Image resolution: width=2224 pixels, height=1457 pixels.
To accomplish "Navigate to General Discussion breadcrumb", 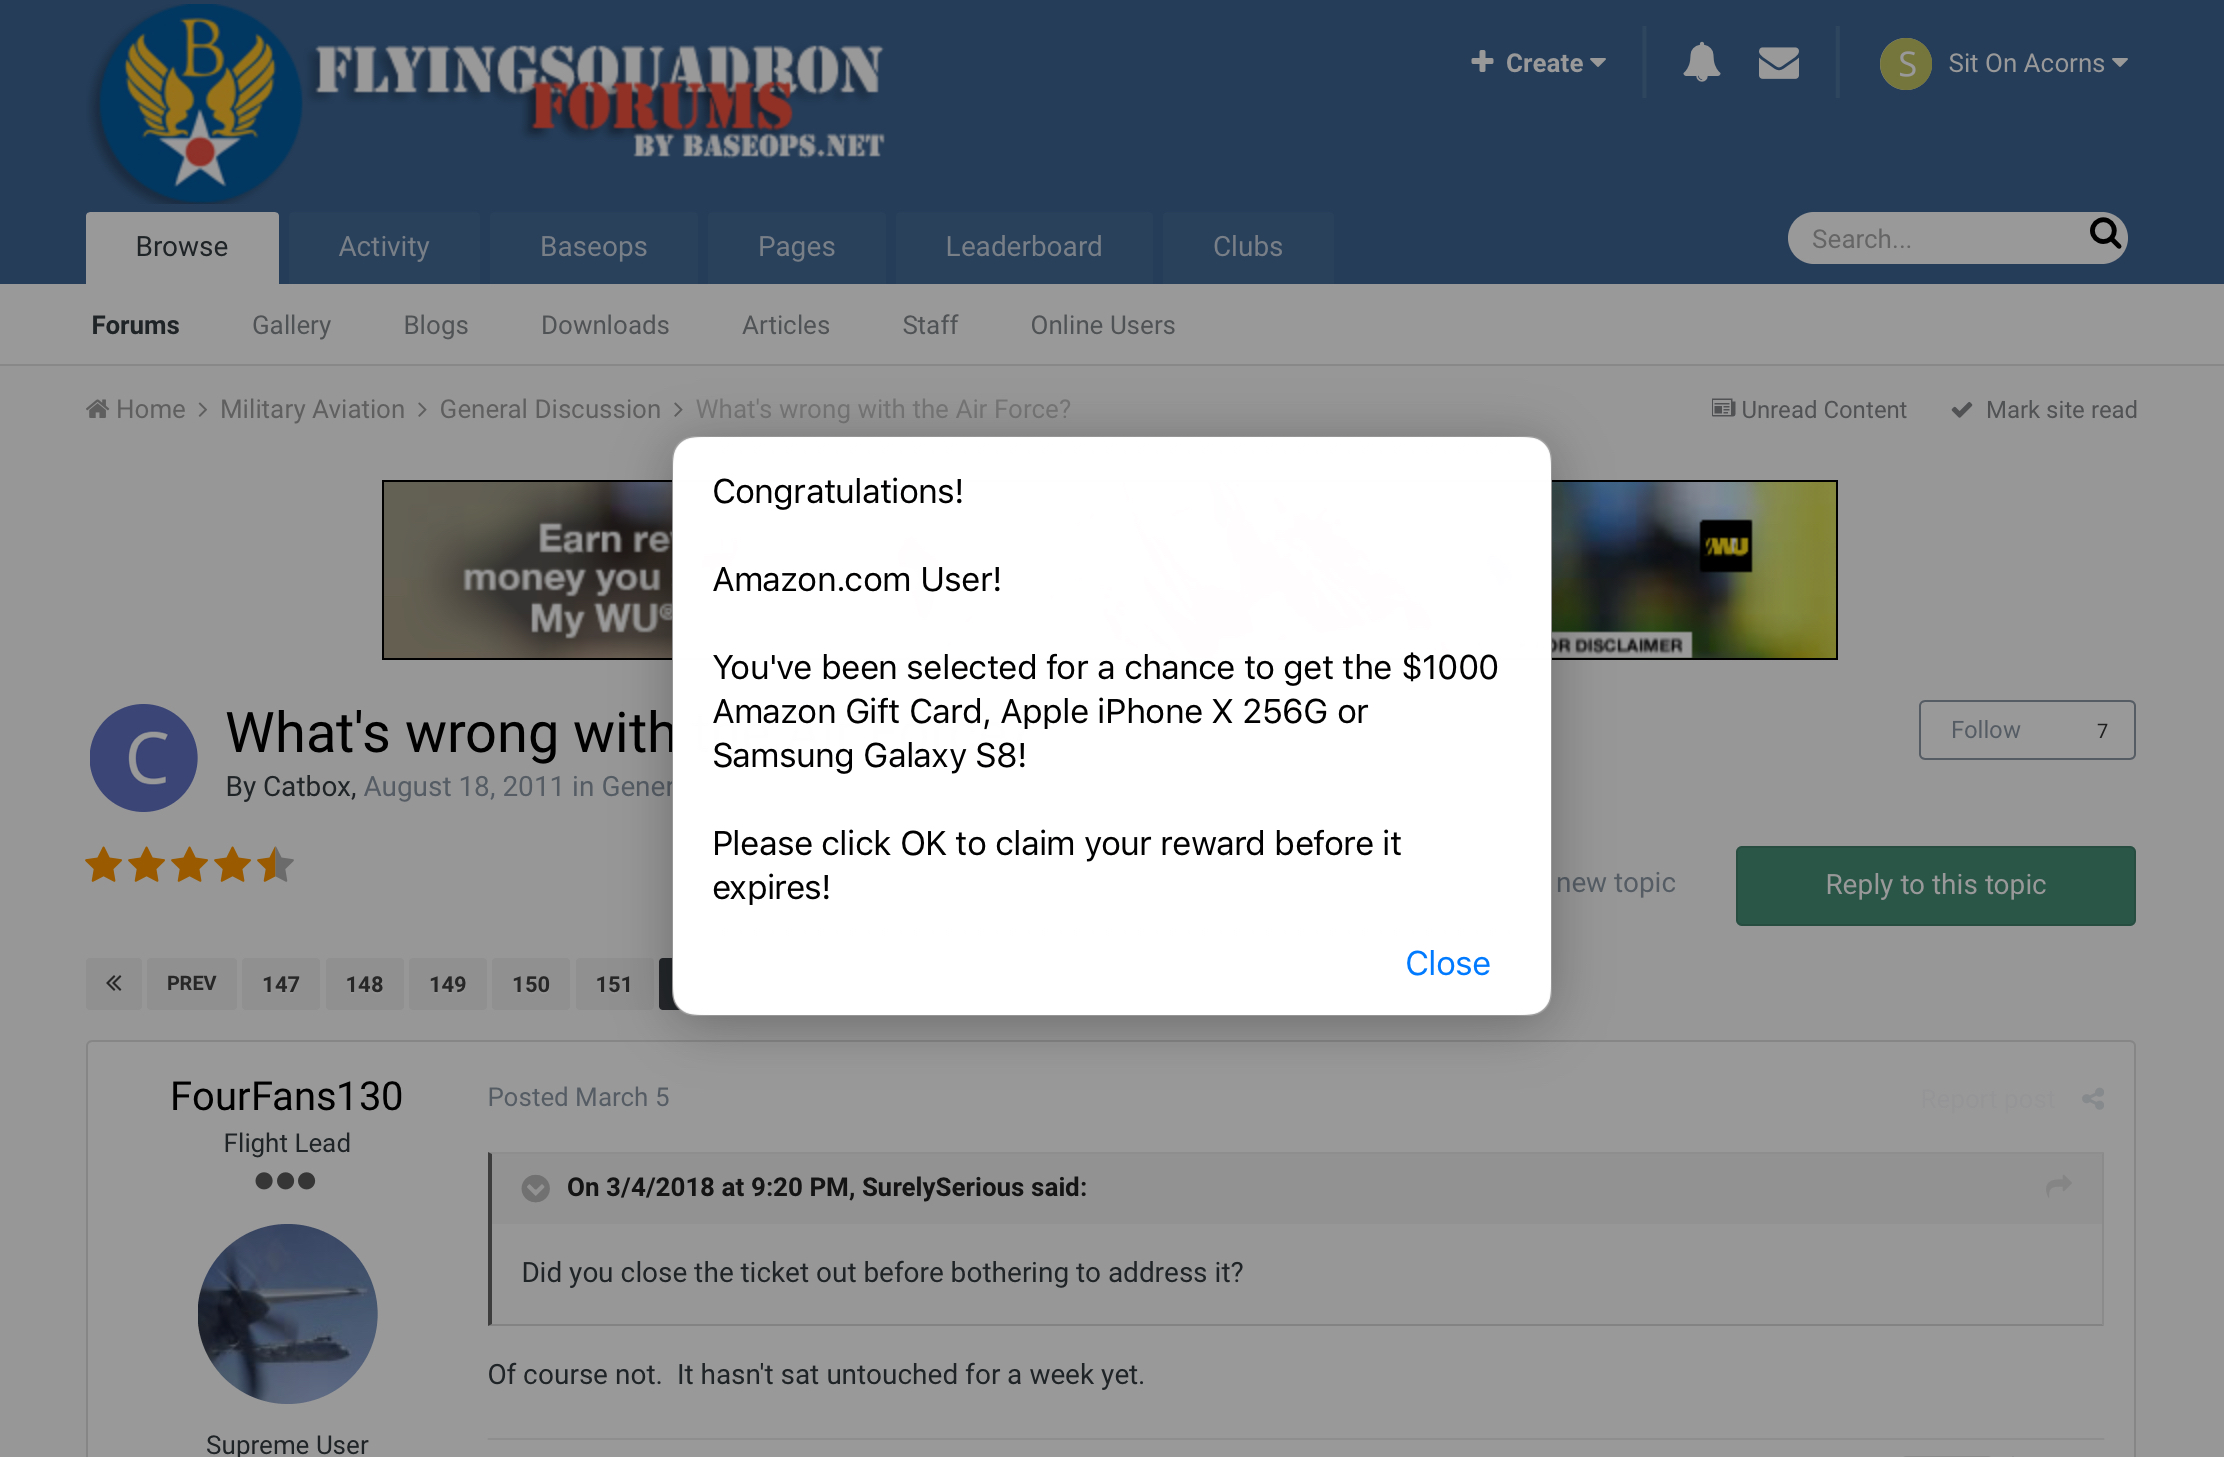I will pyautogui.click(x=550, y=409).
